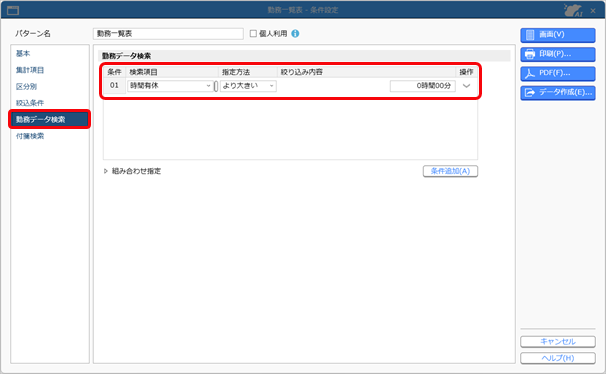Click condition number 01 cell
This screenshot has width=606, height=374.
(x=114, y=85)
